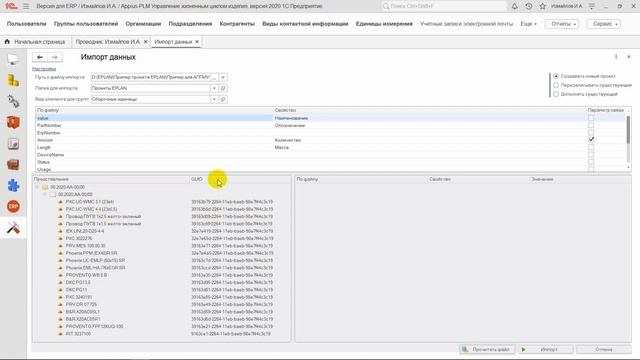Toggle link parameter checkbox for Length row

tap(591, 147)
